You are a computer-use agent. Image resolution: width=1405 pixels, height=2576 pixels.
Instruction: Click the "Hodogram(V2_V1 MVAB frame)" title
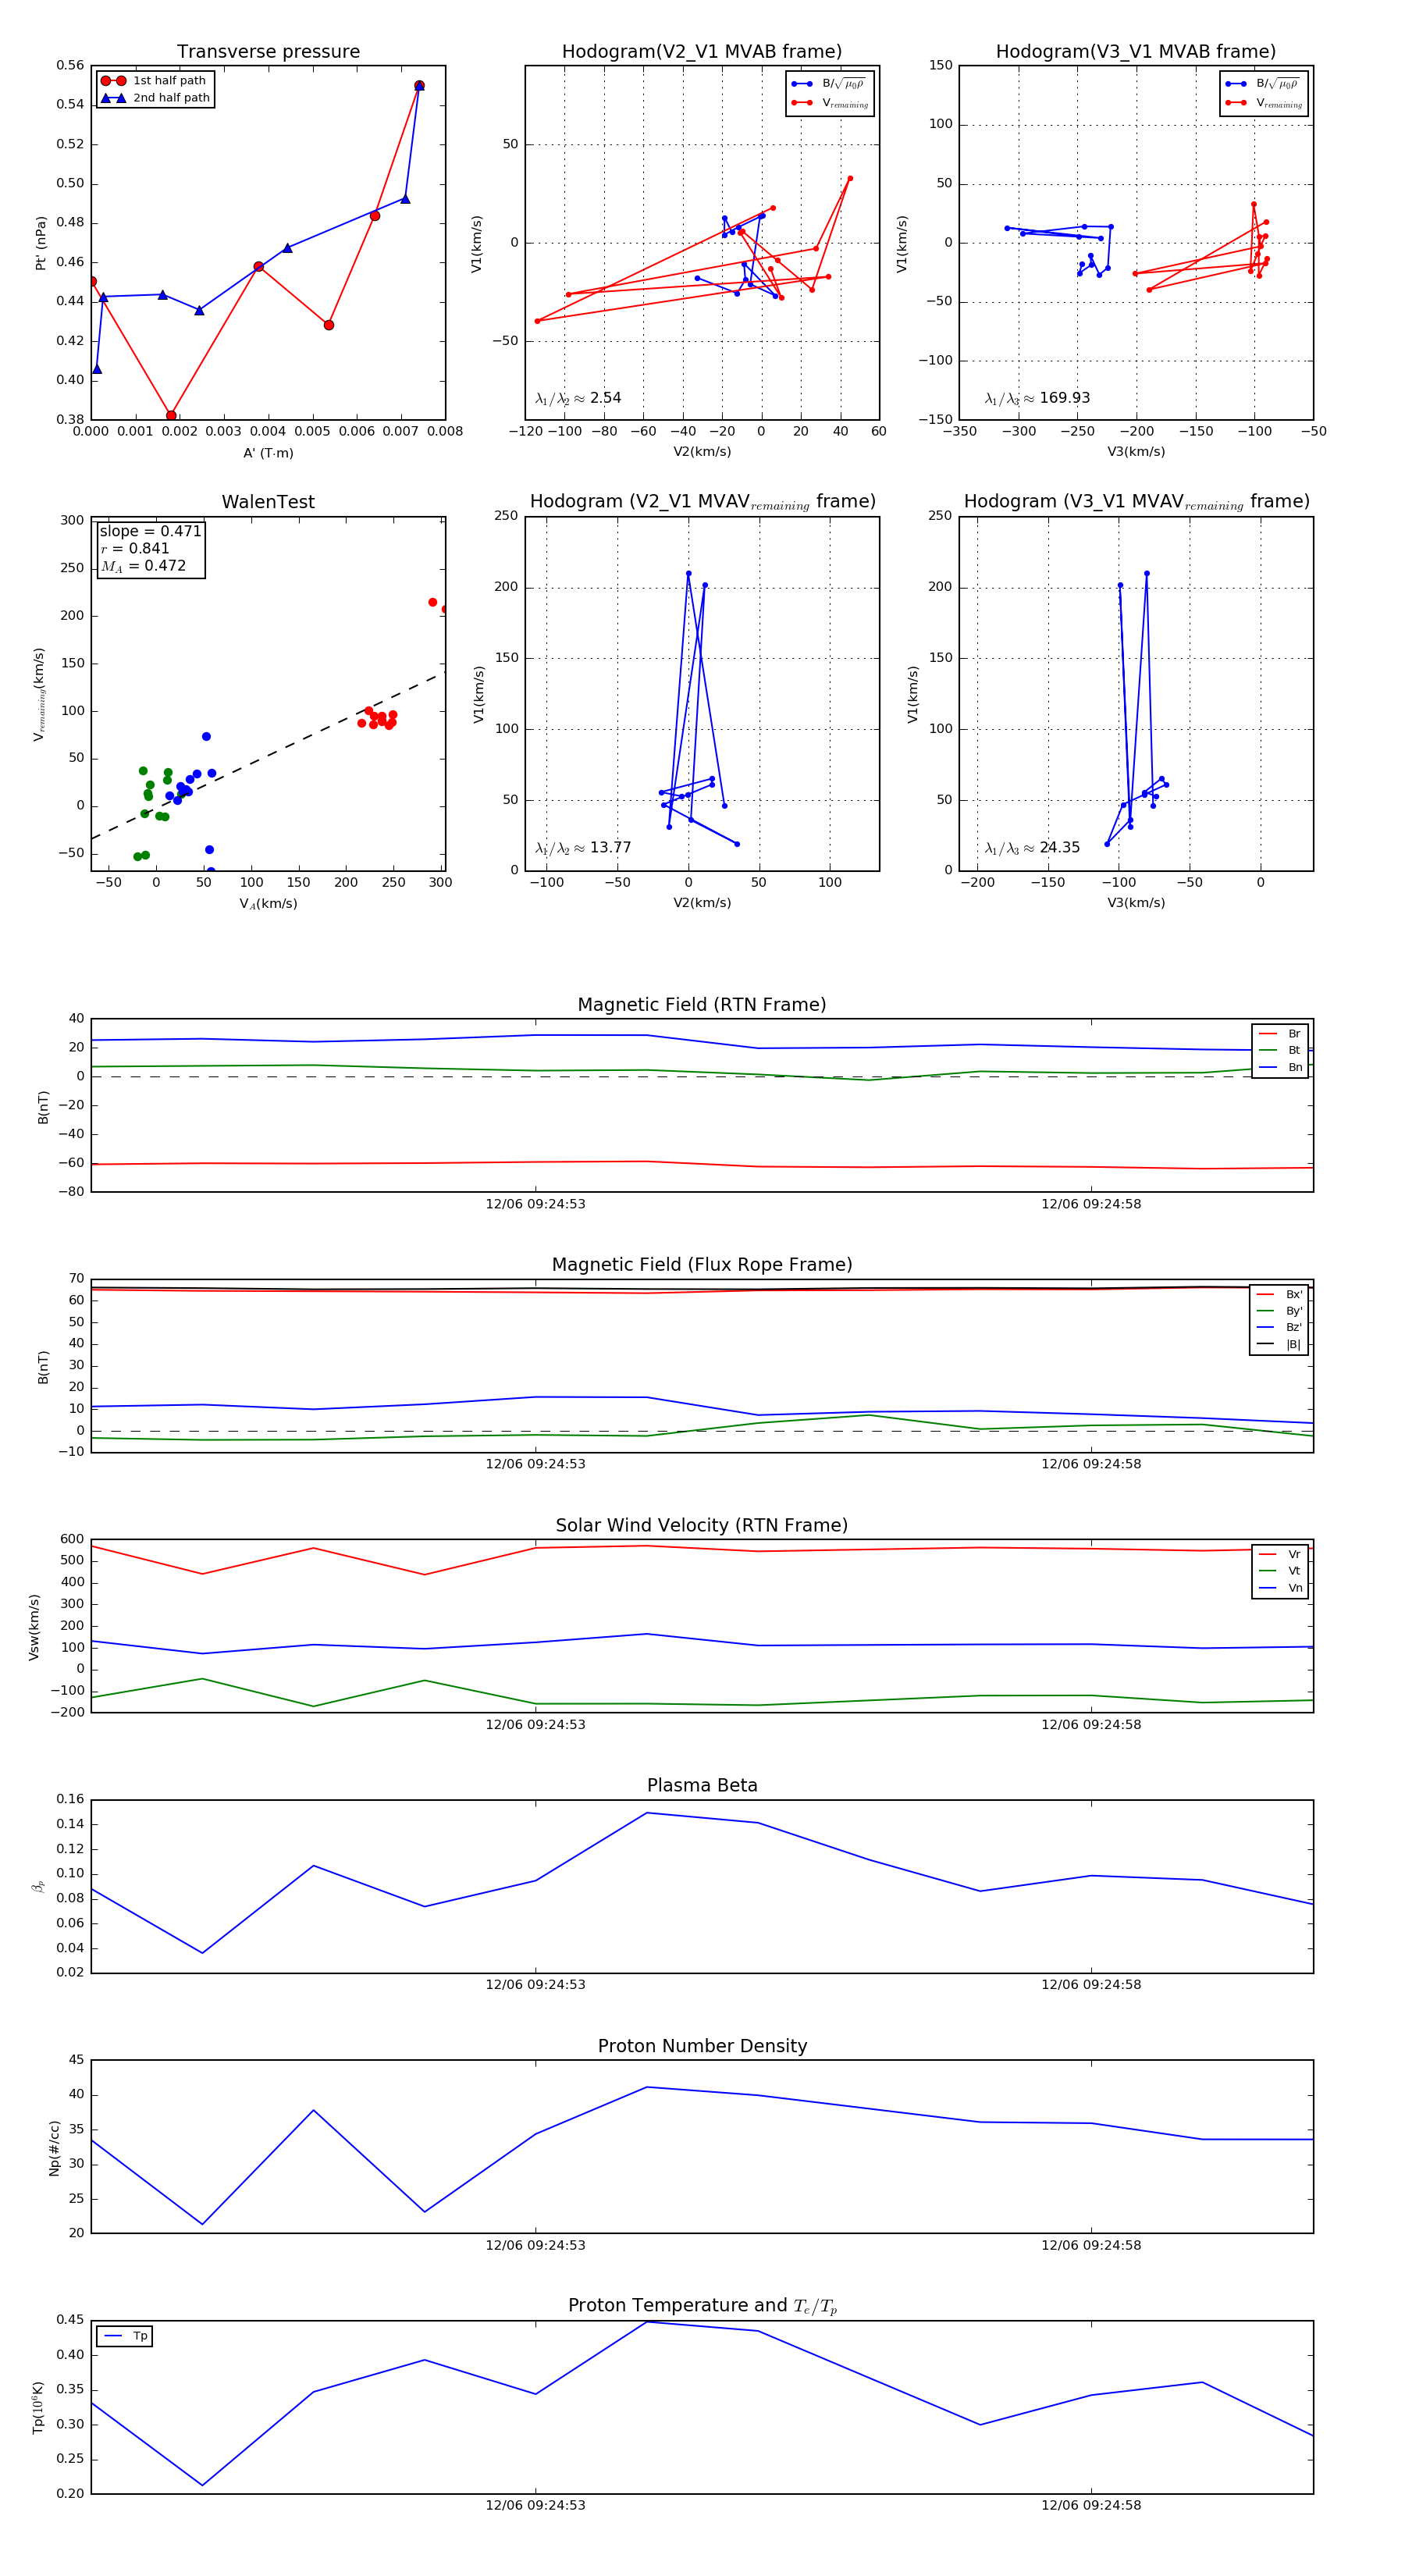pos(702,52)
